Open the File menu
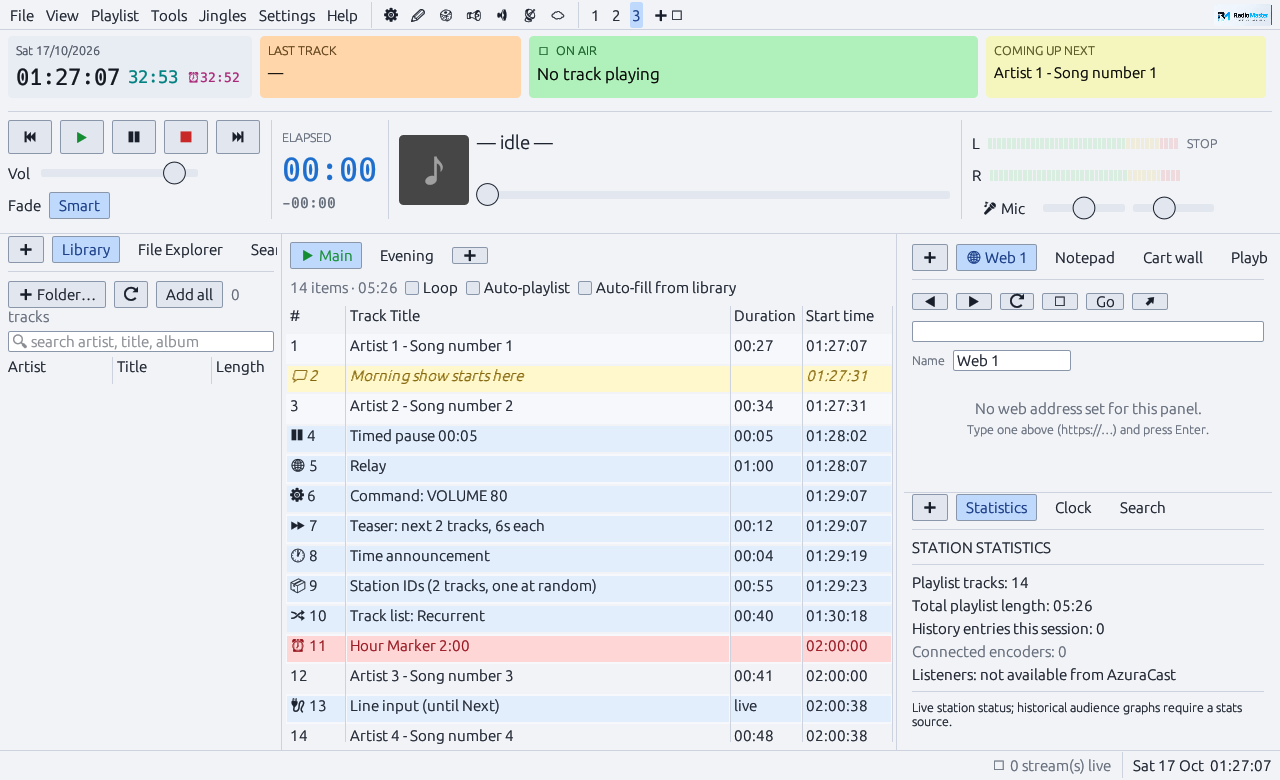1280x780 pixels. (22, 15)
